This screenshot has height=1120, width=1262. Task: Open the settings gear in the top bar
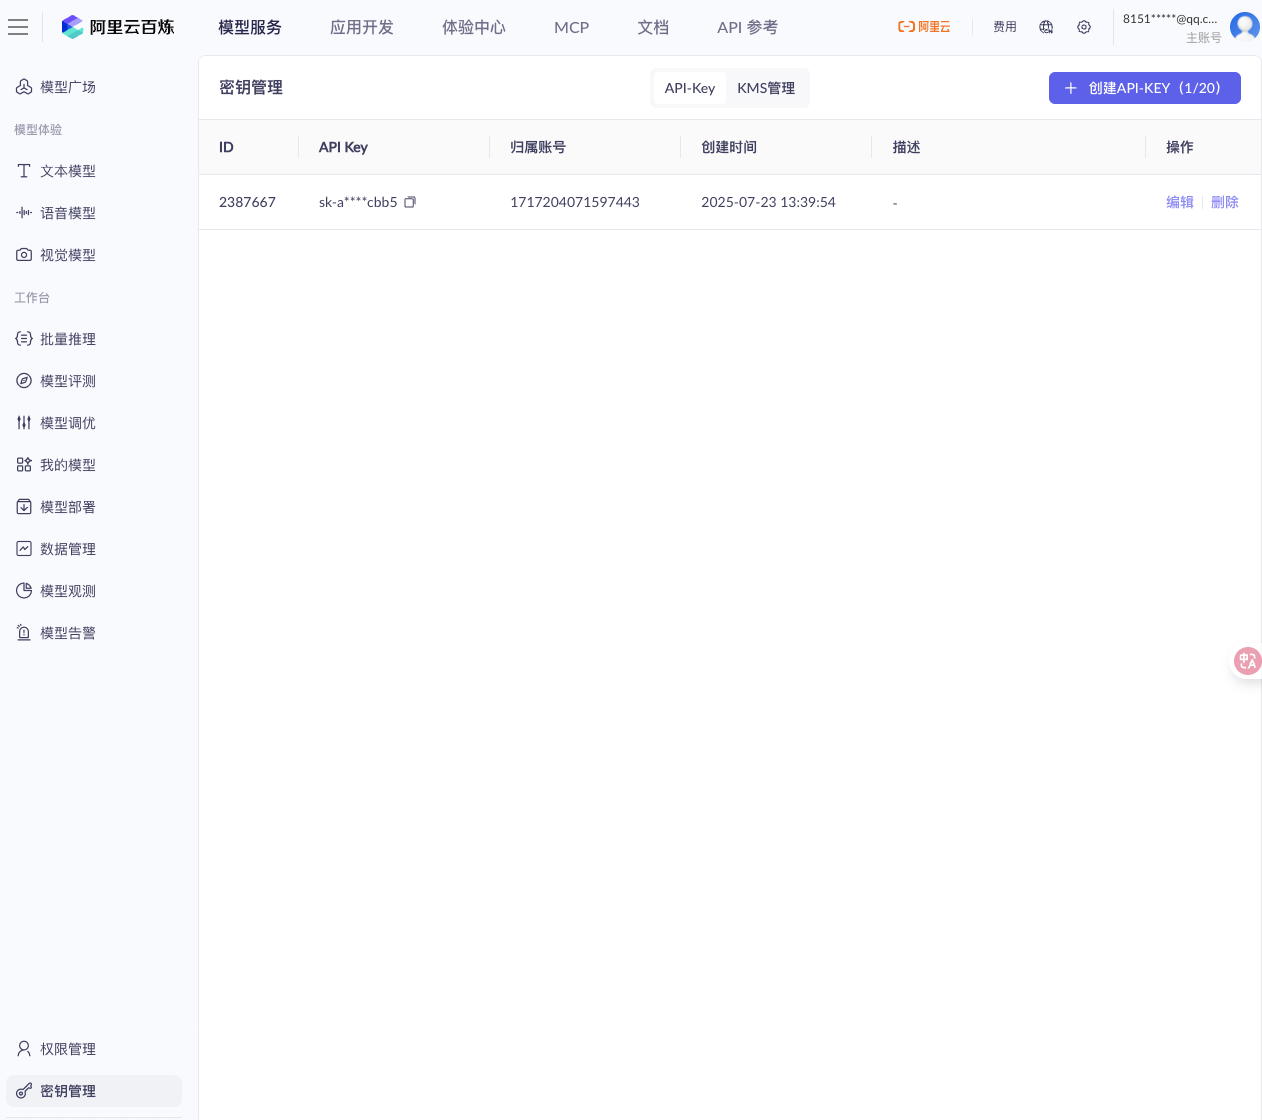click(x=1084, y=27)
